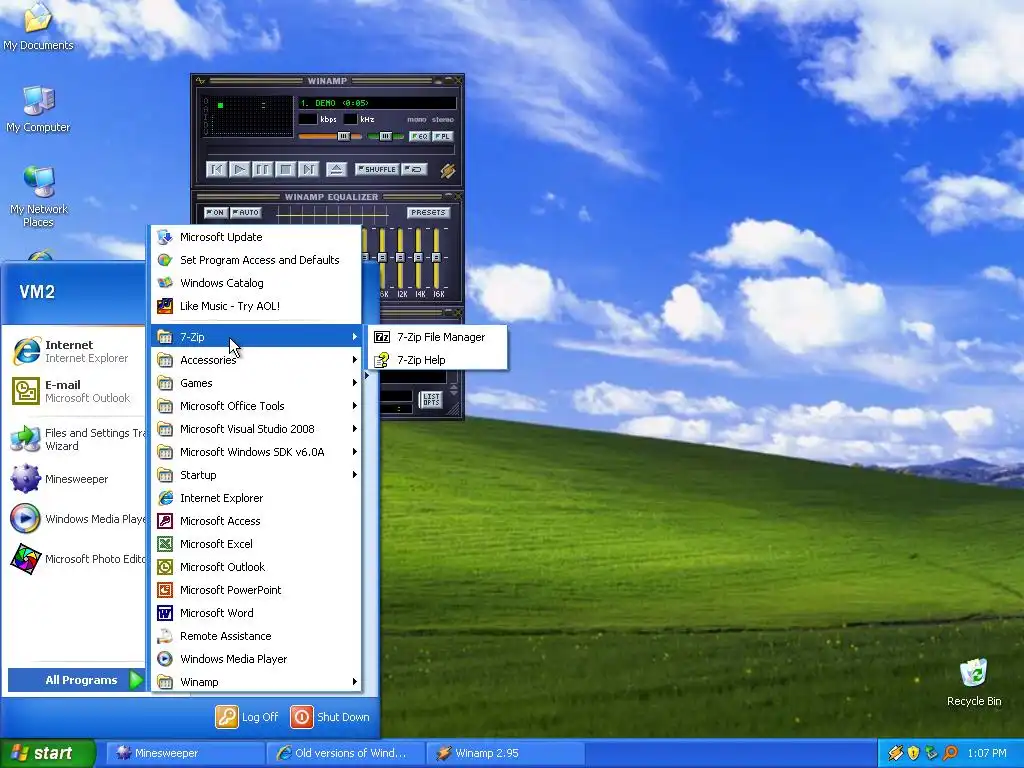Click the Microsoft Excel icon
This screenshot has width=1024, height=768.
[x=165, y=544]
